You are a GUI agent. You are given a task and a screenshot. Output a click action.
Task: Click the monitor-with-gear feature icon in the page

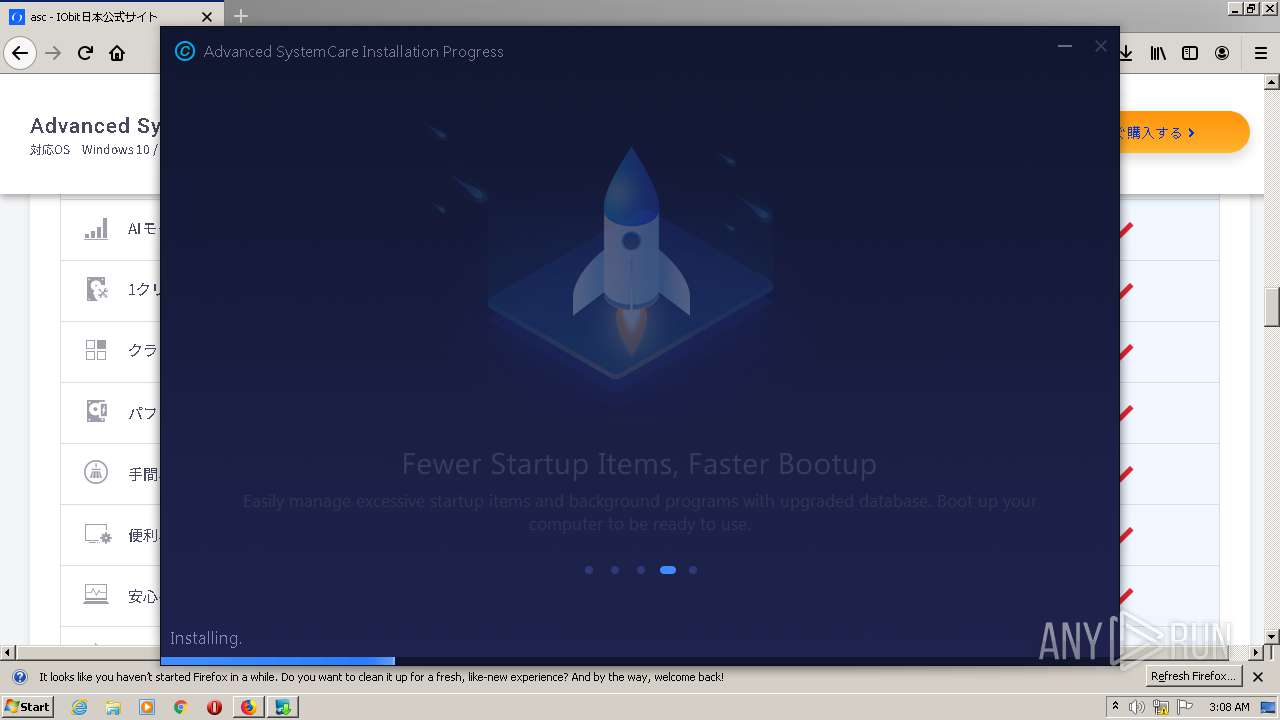click(x=97, y=533)
